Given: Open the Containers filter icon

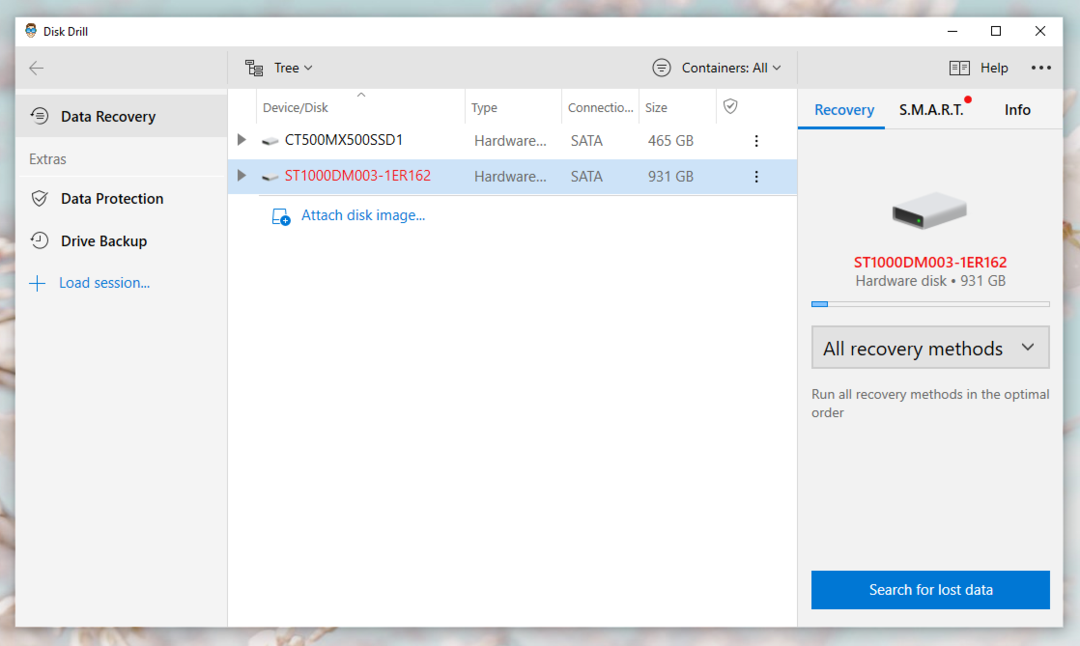Looking at the screenshot, I should point(661,67).
